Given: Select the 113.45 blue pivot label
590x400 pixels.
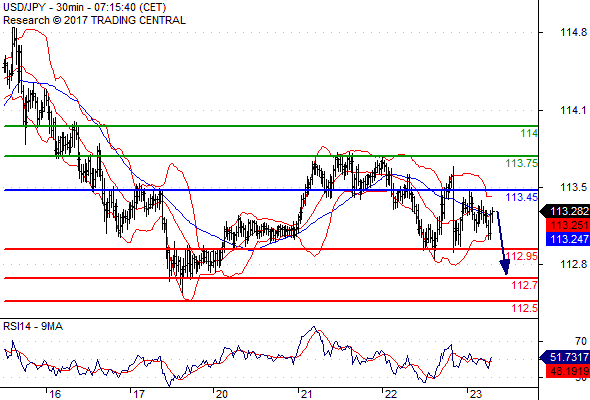Looking at the screenshot, I should pyautogui.click(x=522, y=197).
